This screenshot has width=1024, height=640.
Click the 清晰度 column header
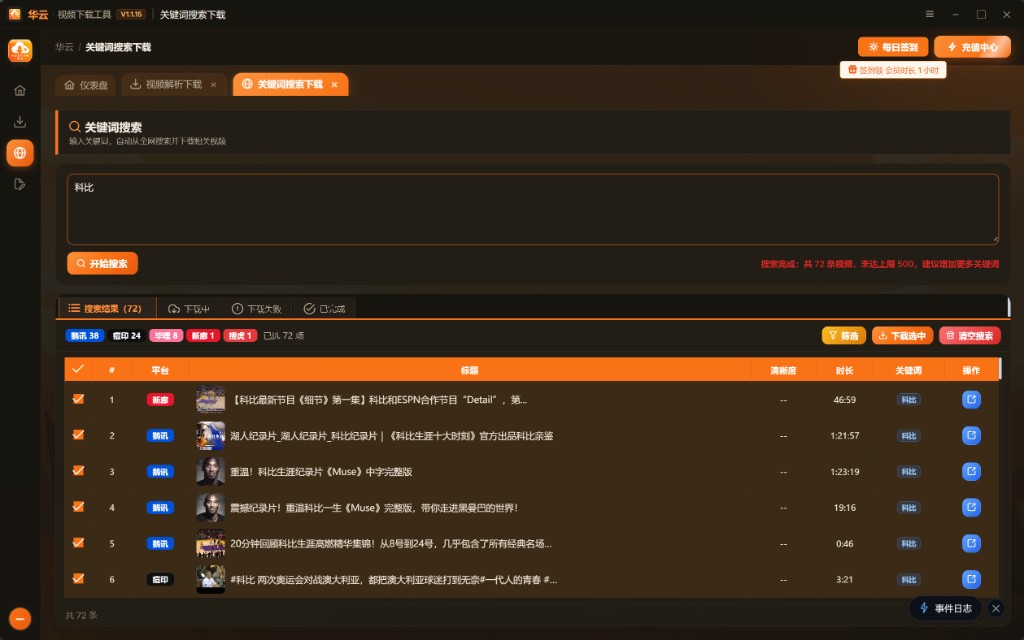(x=783, y=370)
